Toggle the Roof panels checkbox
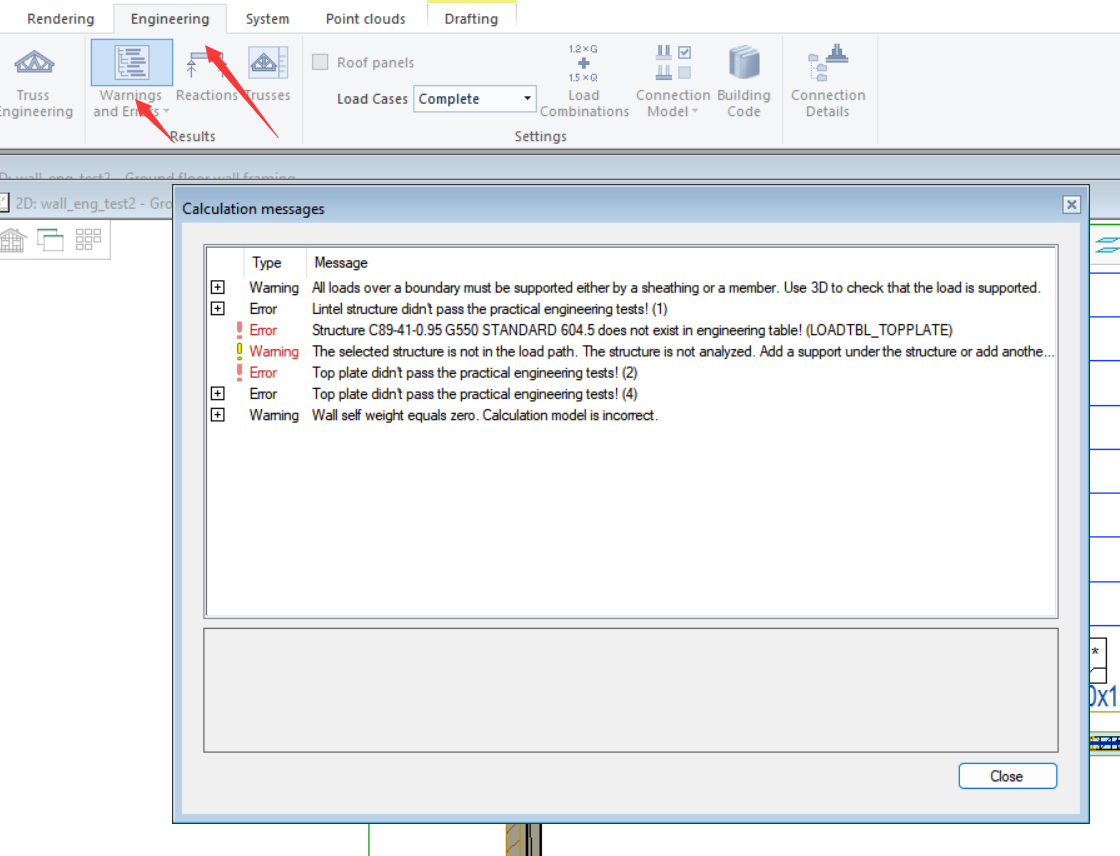Viewport: 1120px width, 856px height. click(320, 62)
